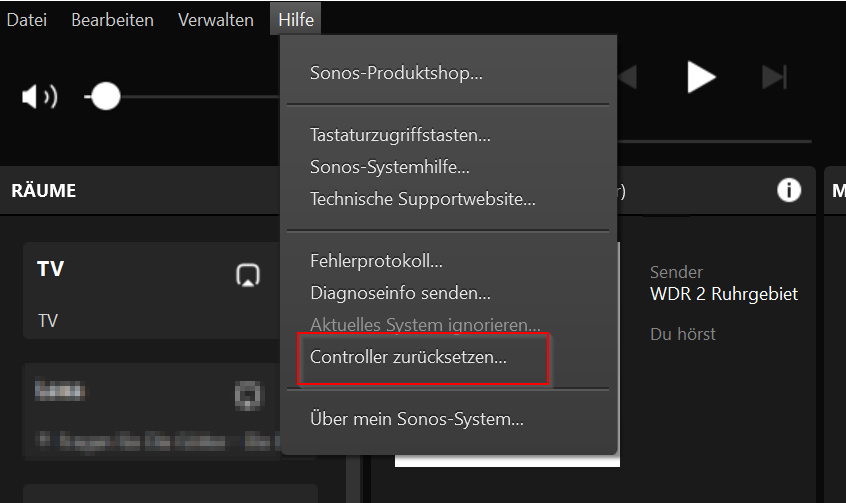Viewport: 846px width, 503px height.
Task: Click the volume slider knob
Action: [x=105, y=97]
